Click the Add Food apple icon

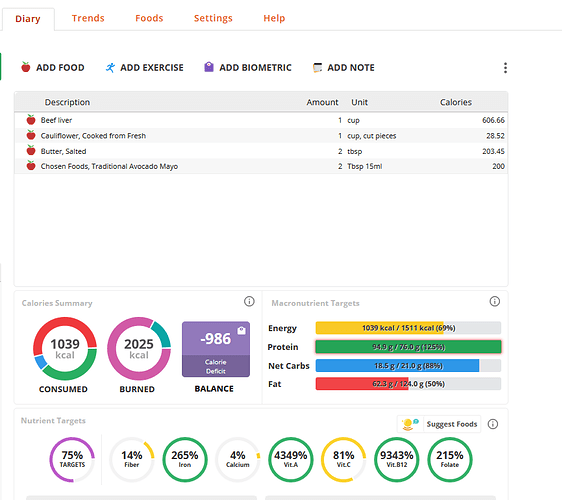[25, 67]
